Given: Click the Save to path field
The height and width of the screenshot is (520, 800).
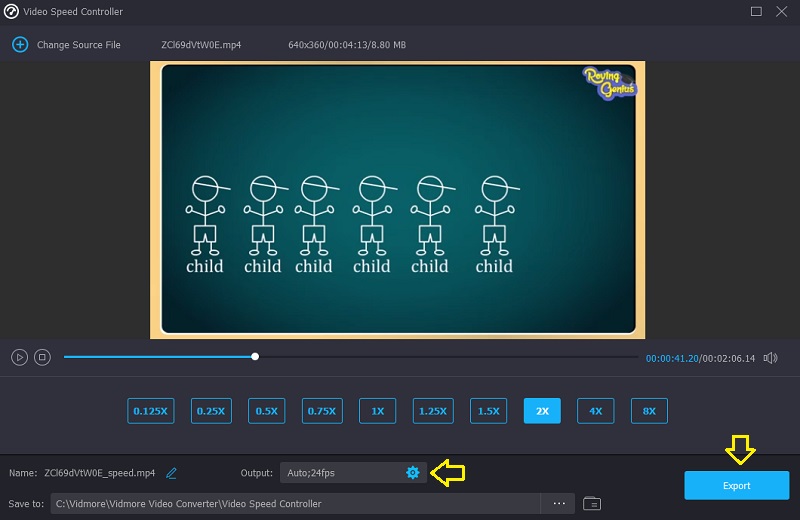Looking at the screenshot, I should coord(295,503).
